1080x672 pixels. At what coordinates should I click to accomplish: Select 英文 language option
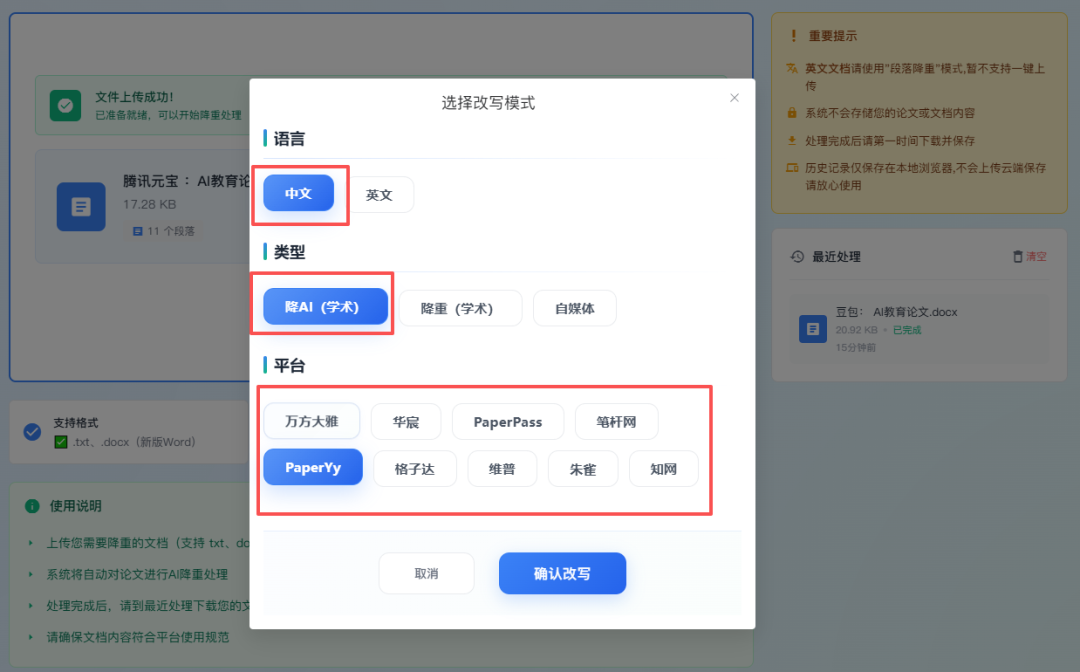pyautogui.click(x=379, y=195)
